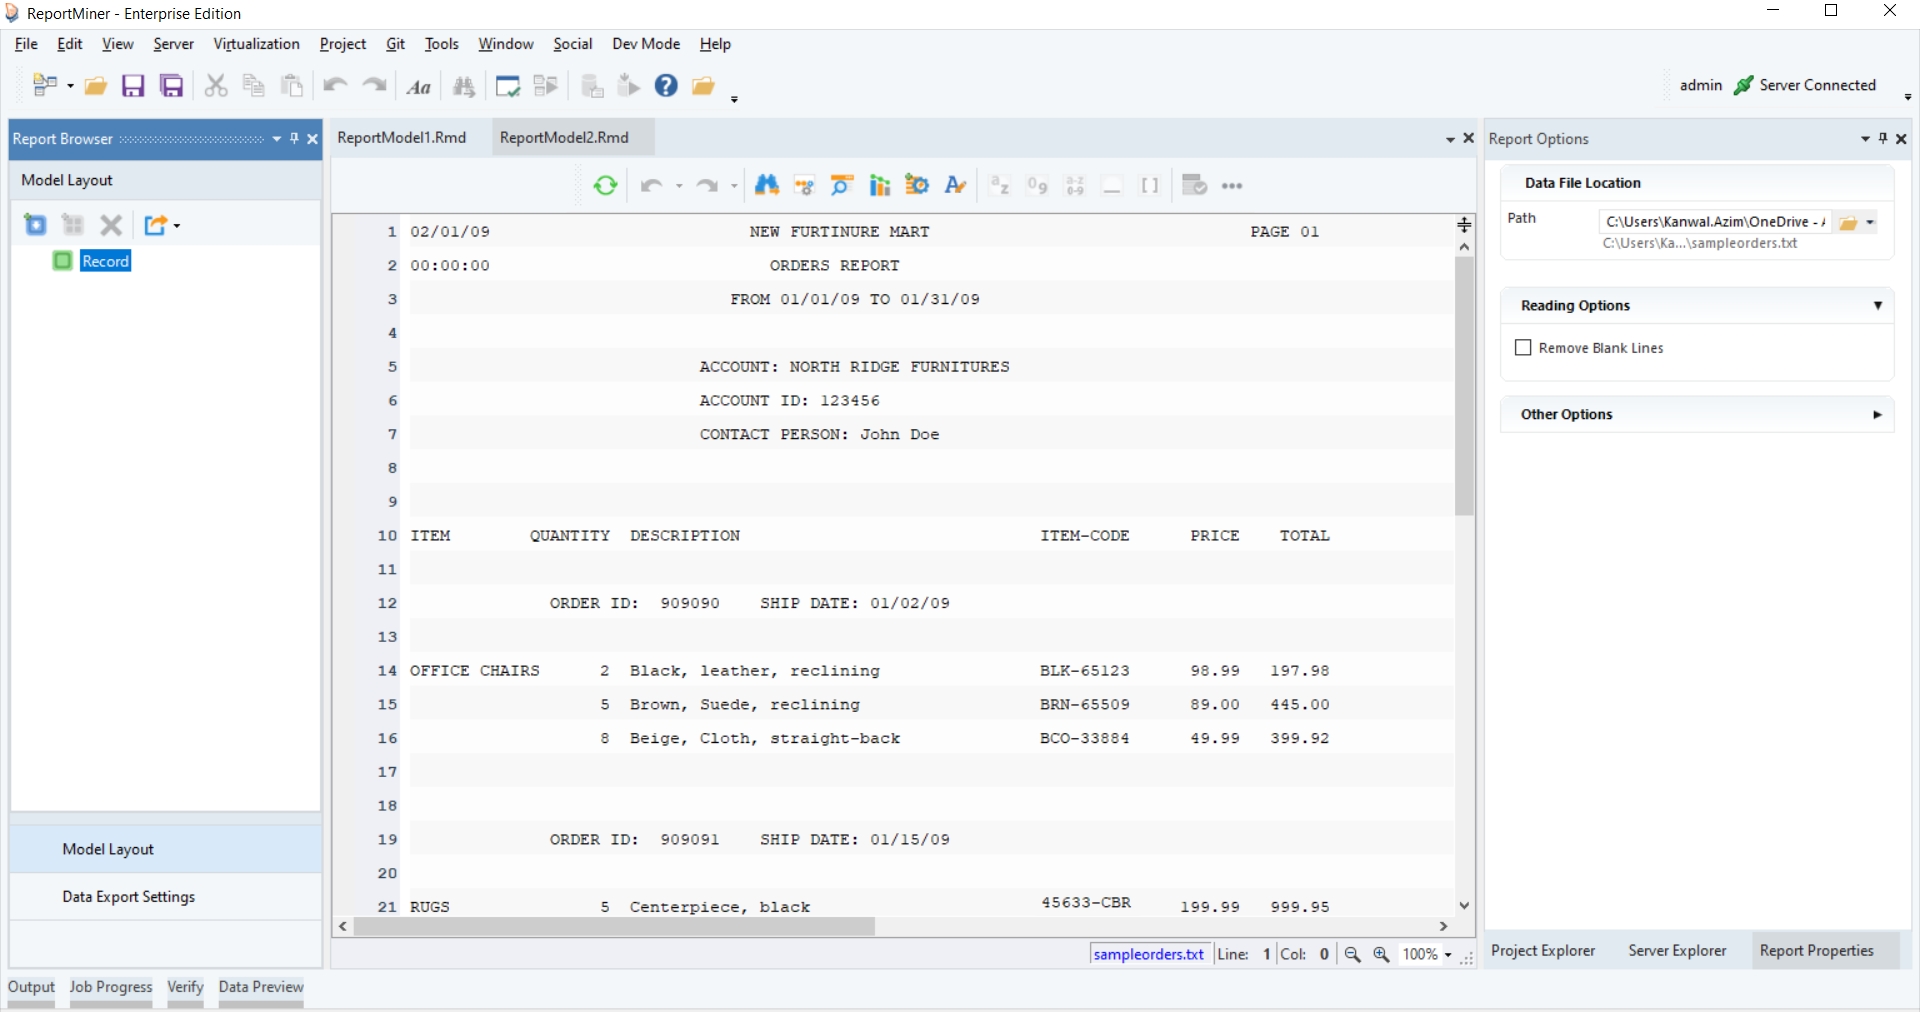Click the Save All double-floppy icon
The width and height of the screenshot is (1920, 1012).
point(172,86)
